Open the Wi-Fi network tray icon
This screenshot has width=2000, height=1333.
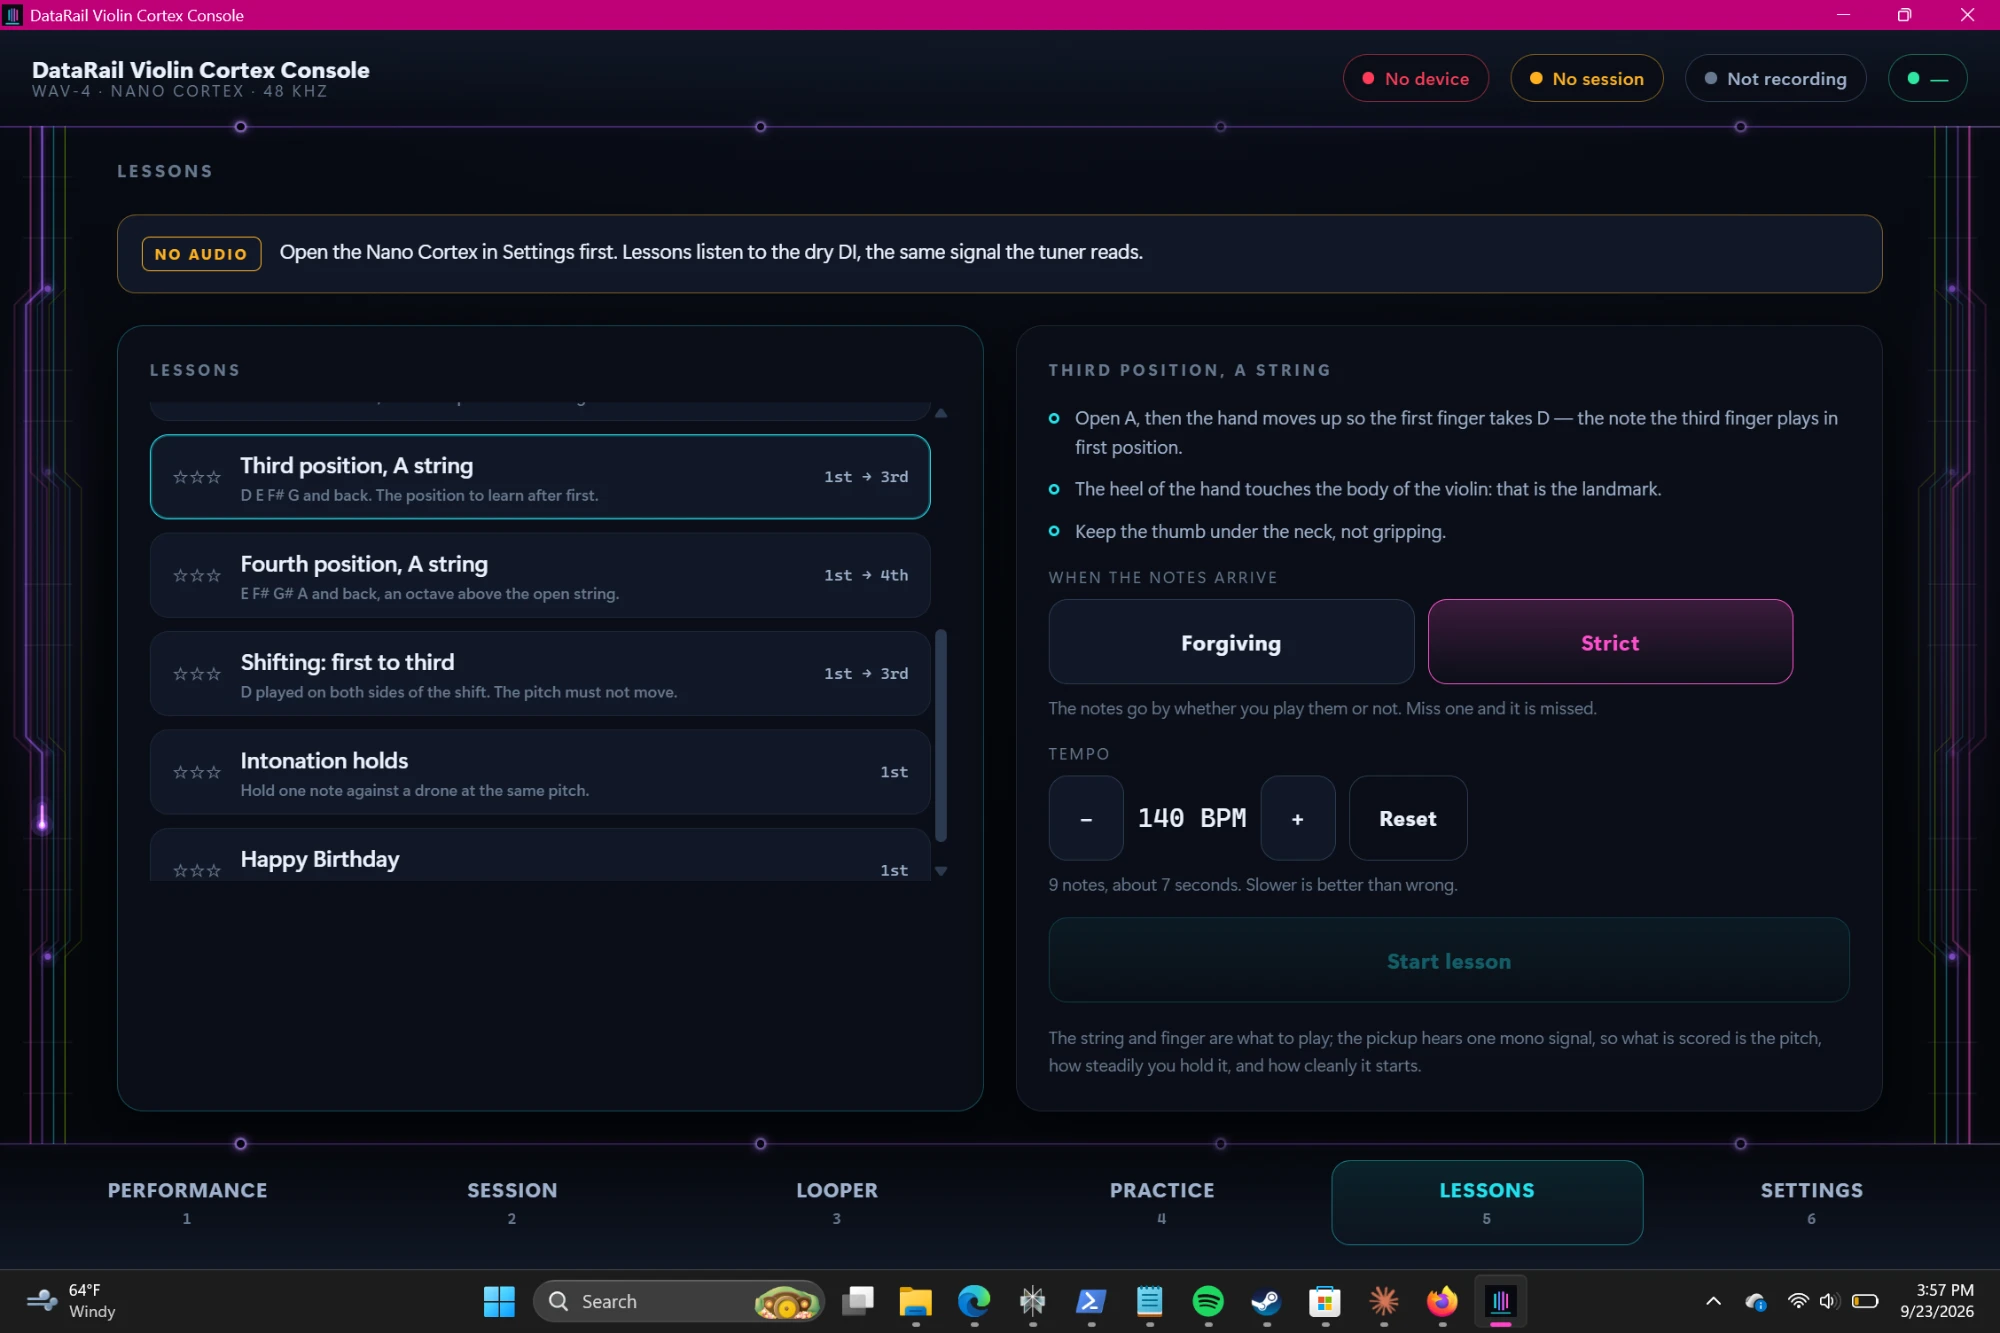tap(1798, 1301)
